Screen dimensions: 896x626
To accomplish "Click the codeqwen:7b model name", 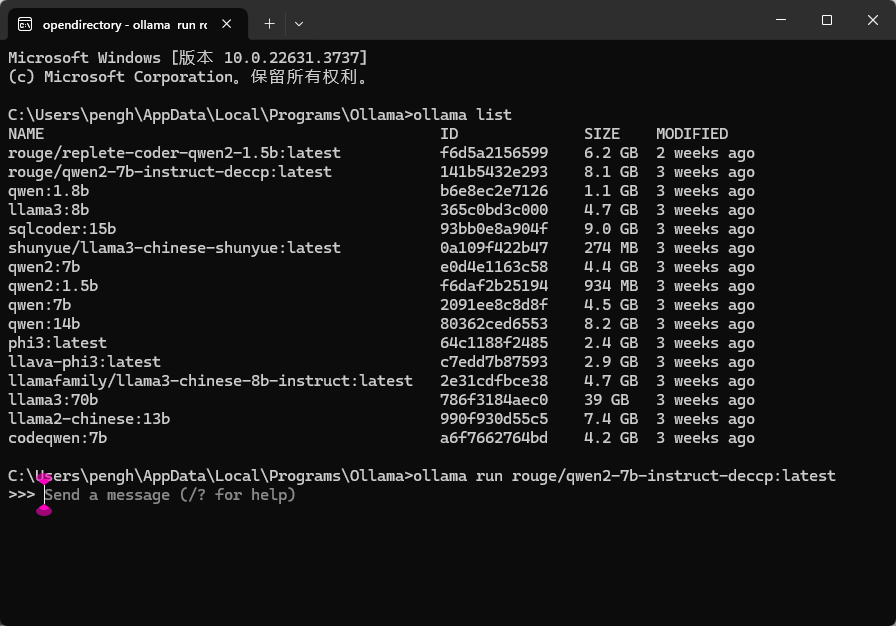I will coord(58,438).
